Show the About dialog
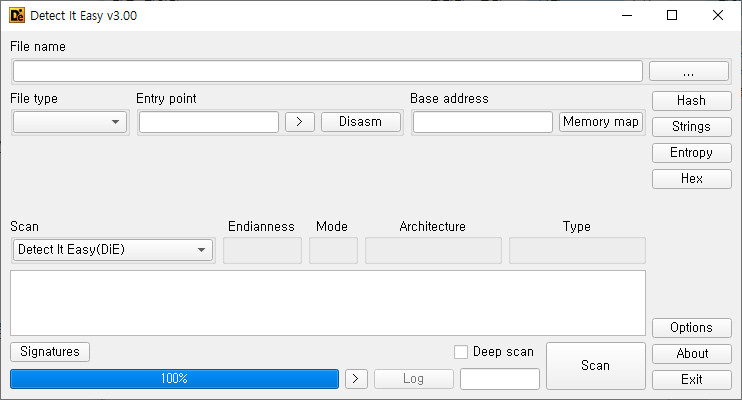 click(x=691, y=354)
